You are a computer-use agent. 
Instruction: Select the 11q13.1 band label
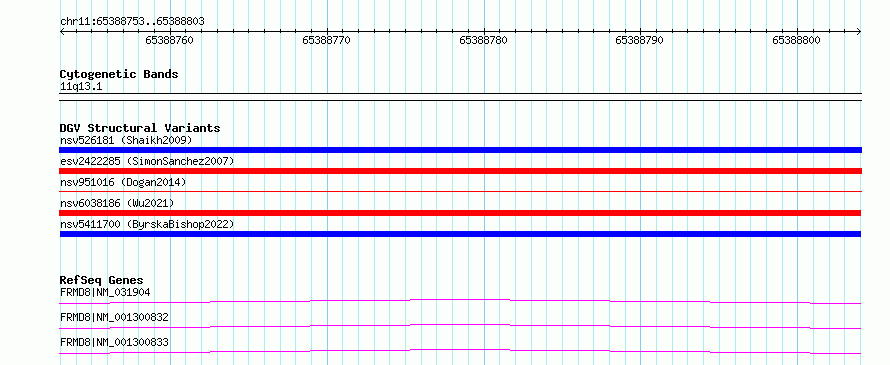(x=81, y=87)
